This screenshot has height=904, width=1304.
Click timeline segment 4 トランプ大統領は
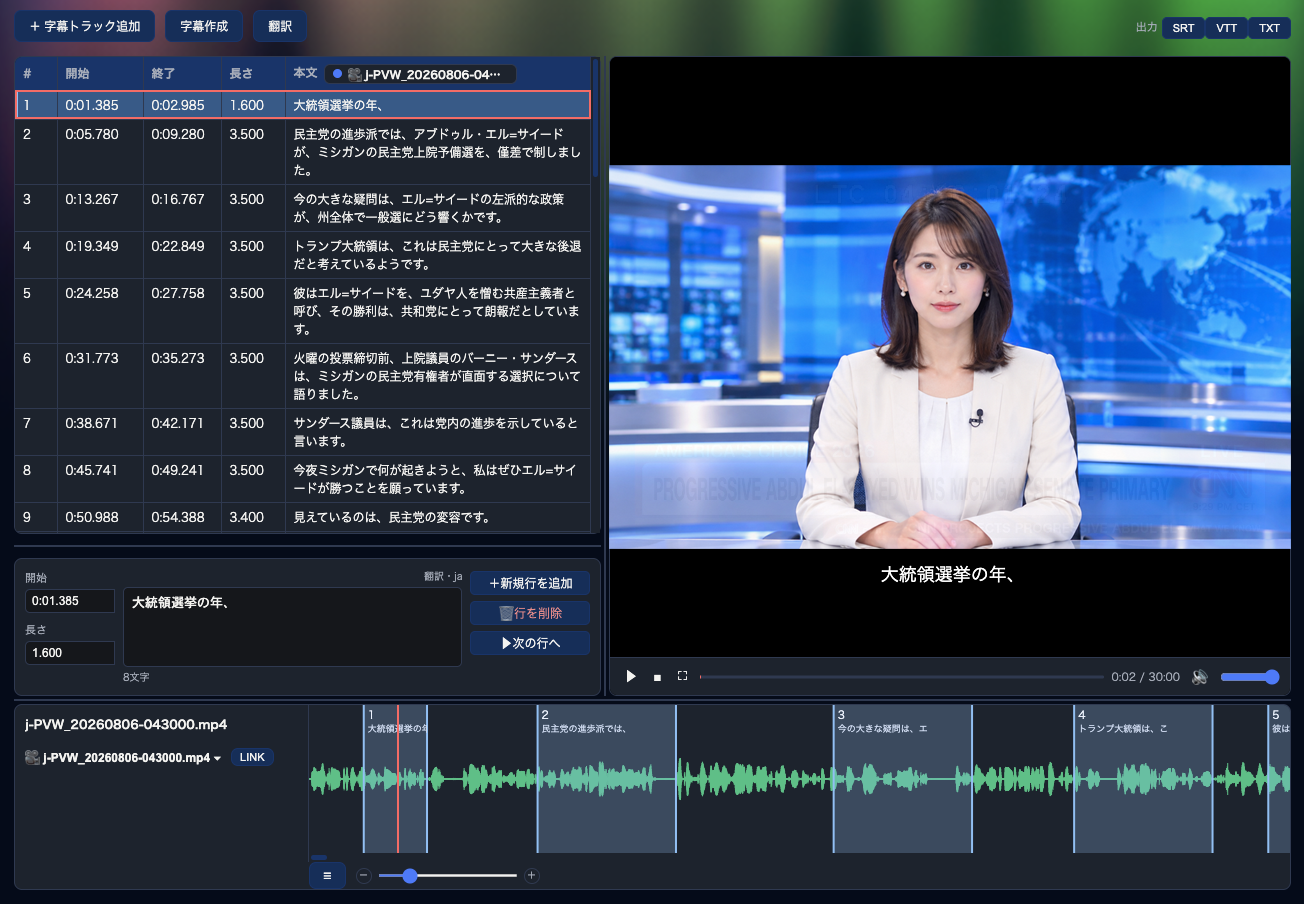pos(1143,779)
